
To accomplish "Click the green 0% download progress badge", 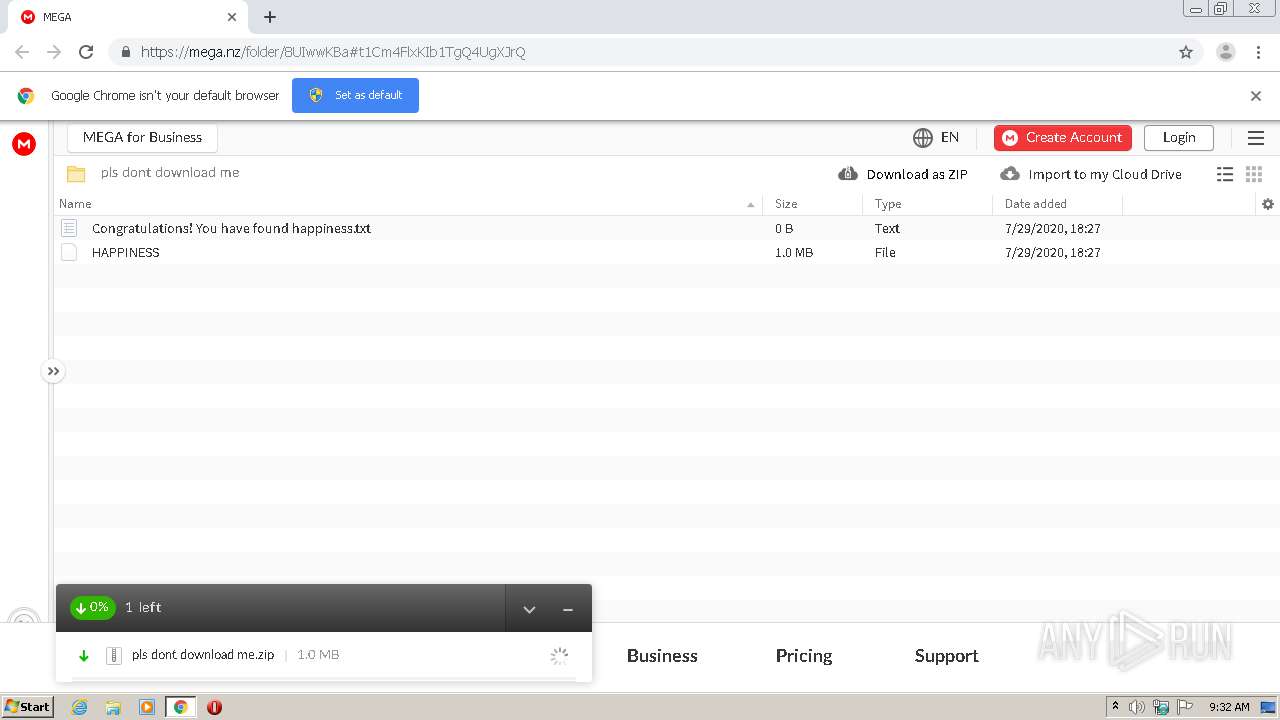I will [92, 607].
